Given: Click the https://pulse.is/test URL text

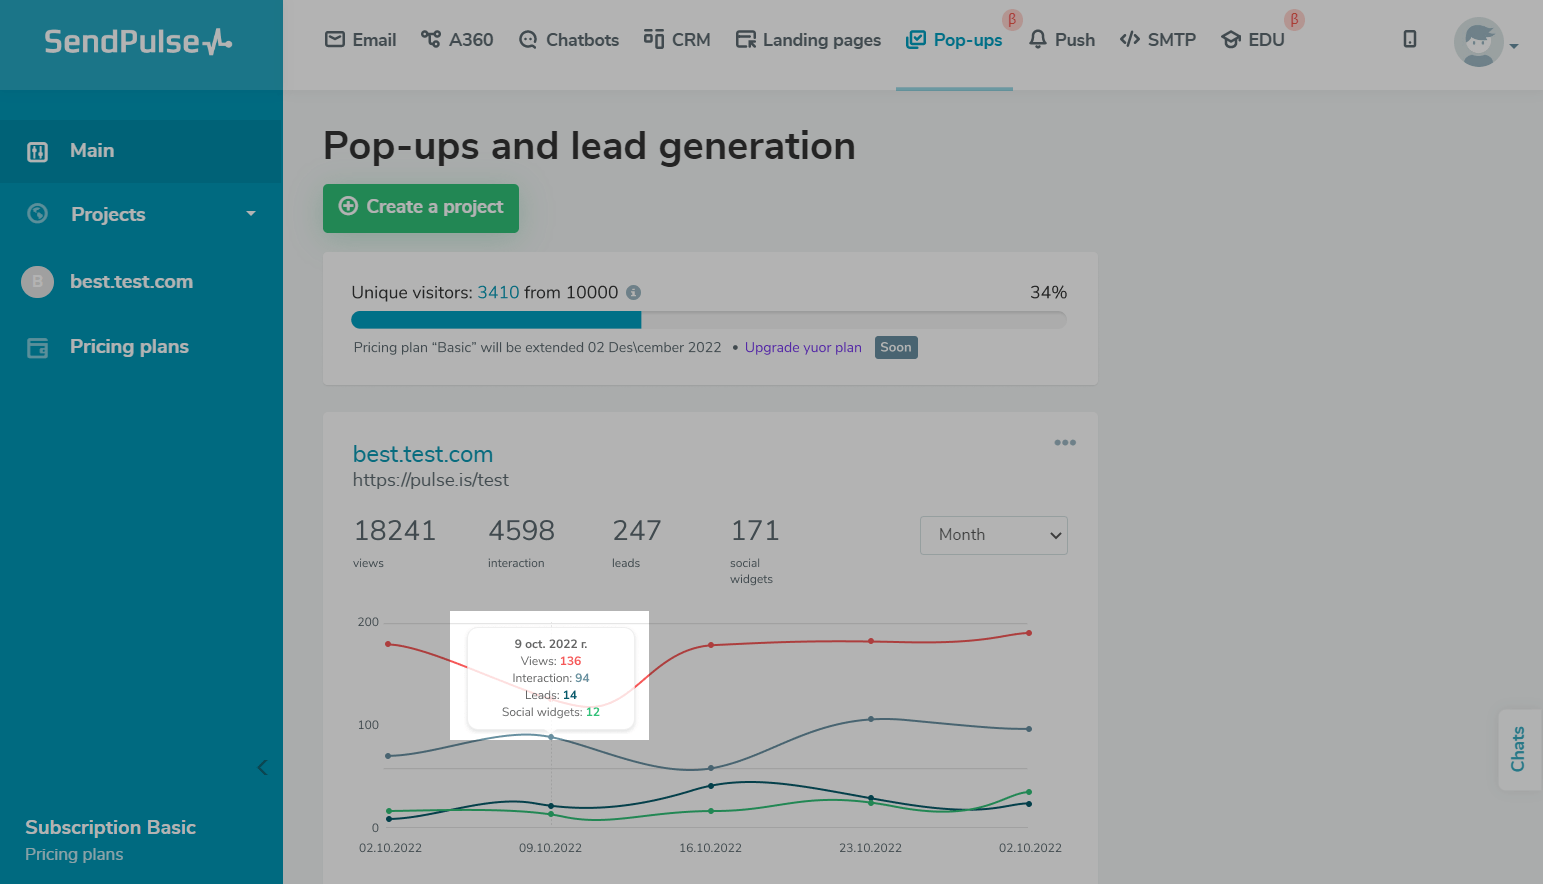Looking at the screenshot, I should pos(431,480).
